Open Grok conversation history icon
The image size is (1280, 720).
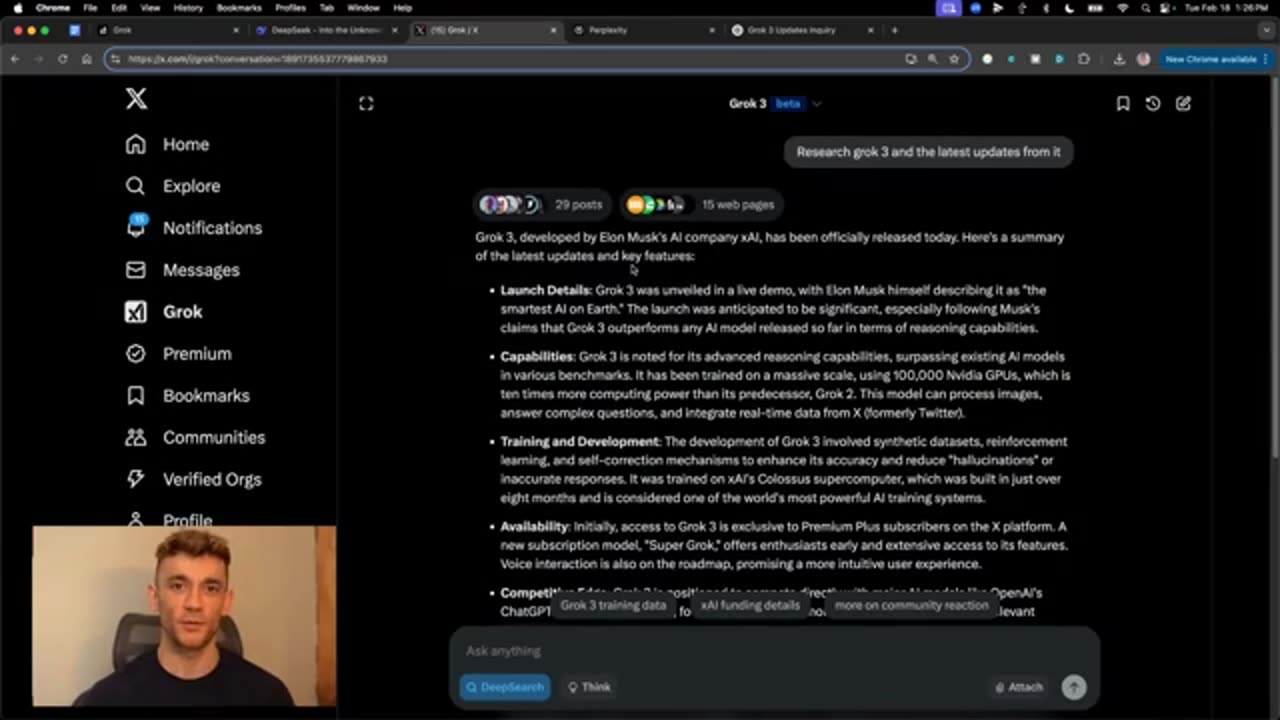[x=1153, y=103]
